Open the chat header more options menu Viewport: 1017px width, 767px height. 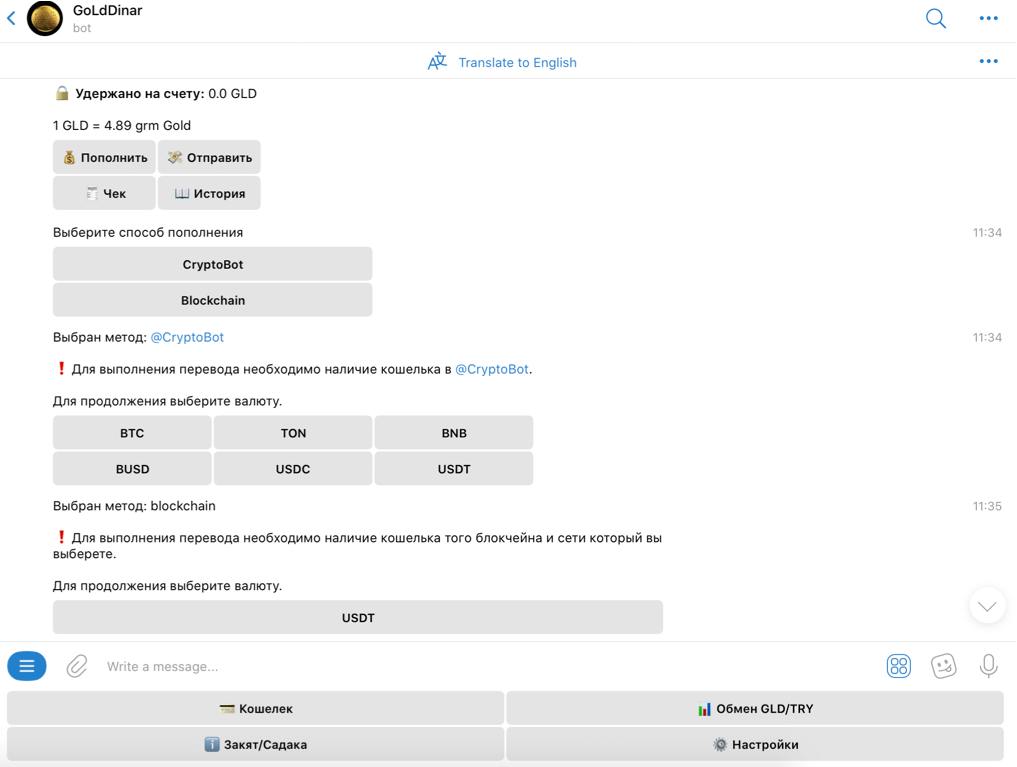click(x=988, y=18)
